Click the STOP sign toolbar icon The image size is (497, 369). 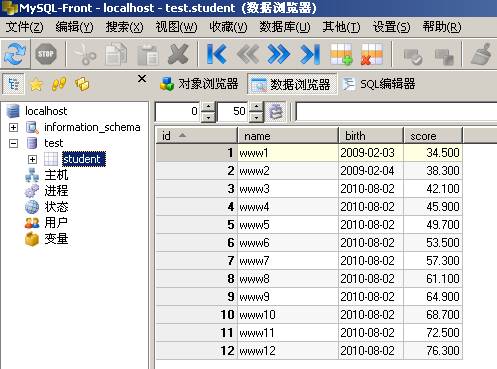46,54
